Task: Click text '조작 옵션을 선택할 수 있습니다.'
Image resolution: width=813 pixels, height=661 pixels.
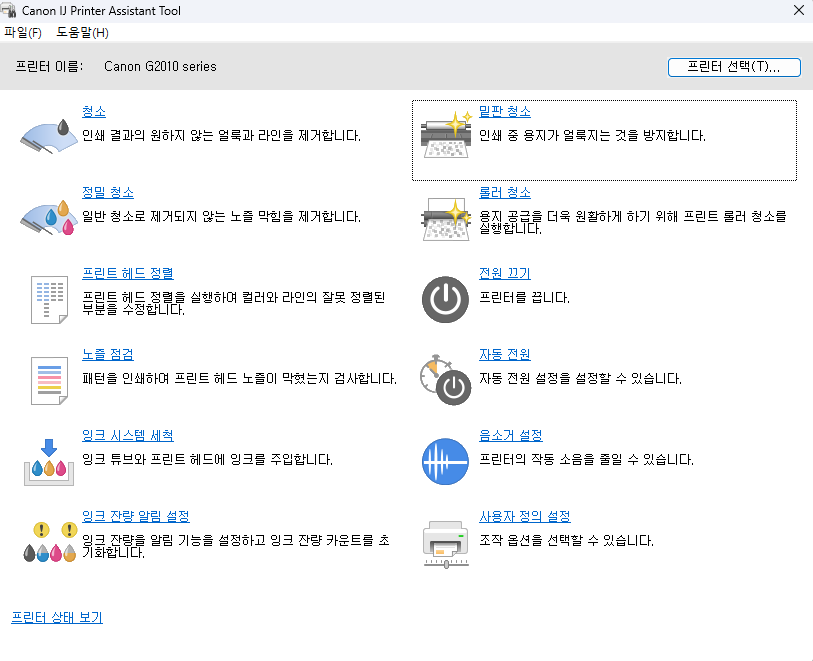Action: 566,540
